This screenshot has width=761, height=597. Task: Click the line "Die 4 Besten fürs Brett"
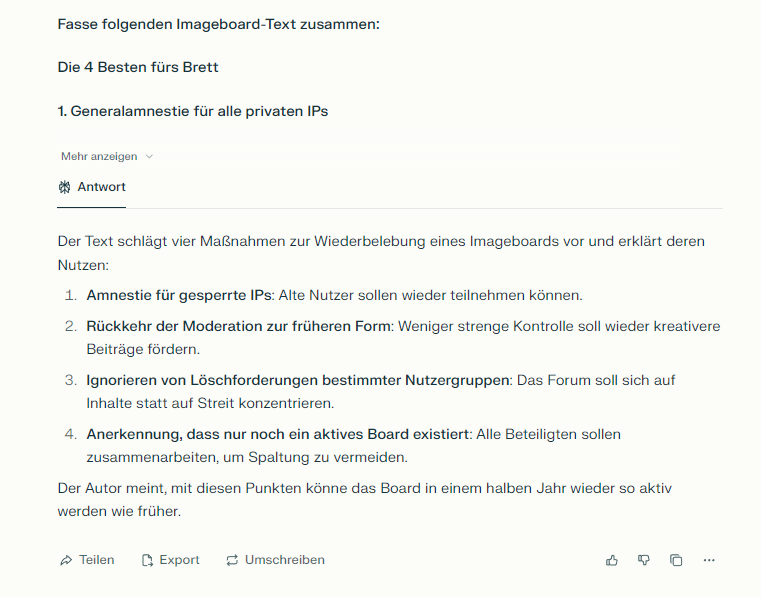tap(138, 67)
